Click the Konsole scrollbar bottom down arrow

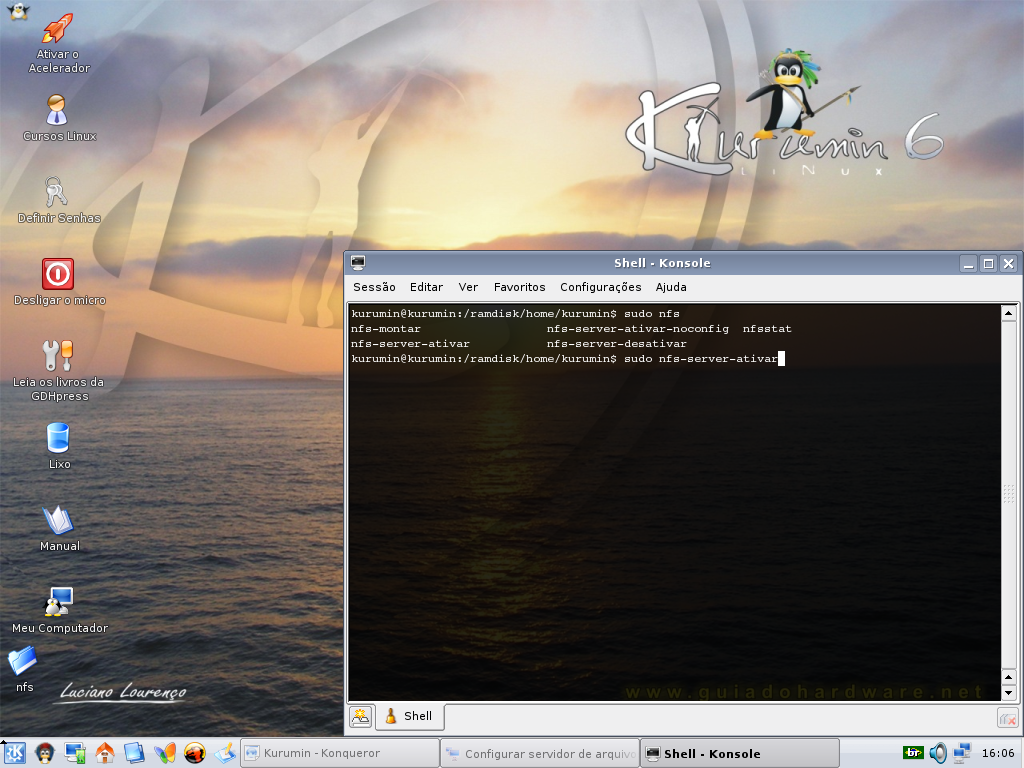pyautogui.click(x=1008, y=693)
